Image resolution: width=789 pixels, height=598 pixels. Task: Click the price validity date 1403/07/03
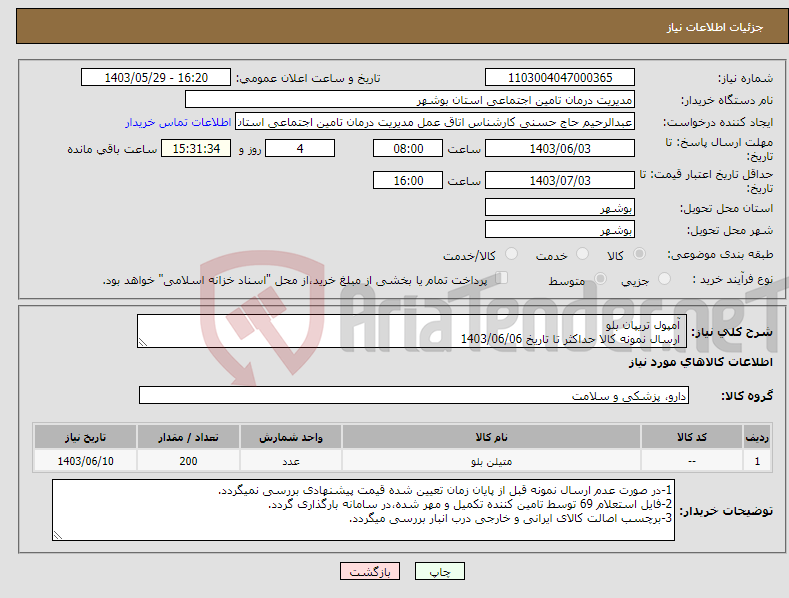(560, 180)
